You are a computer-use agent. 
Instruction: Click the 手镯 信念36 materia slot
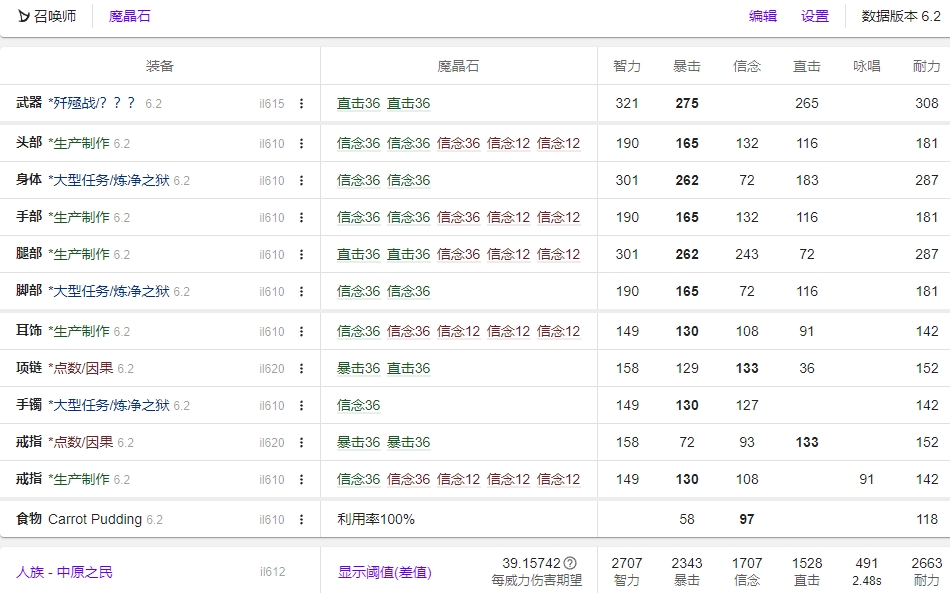coord(358,405)
